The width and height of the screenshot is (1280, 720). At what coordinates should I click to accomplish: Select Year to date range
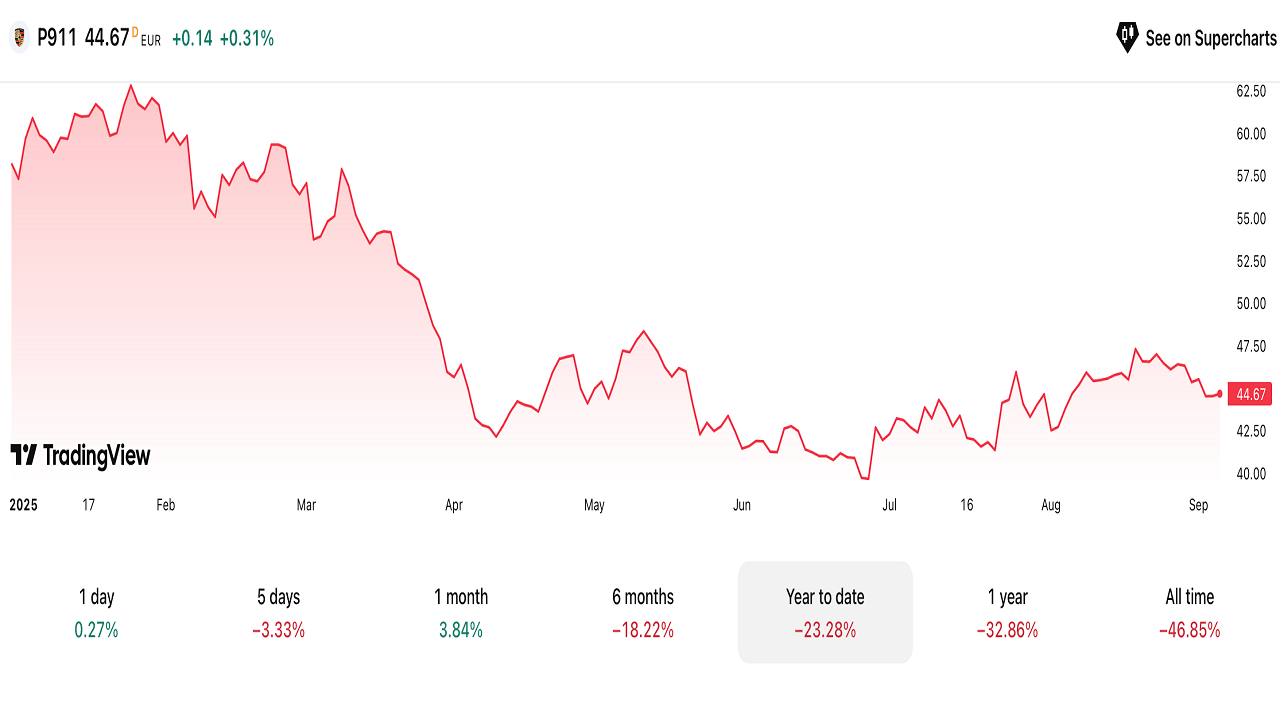click(x=825, y=612)
